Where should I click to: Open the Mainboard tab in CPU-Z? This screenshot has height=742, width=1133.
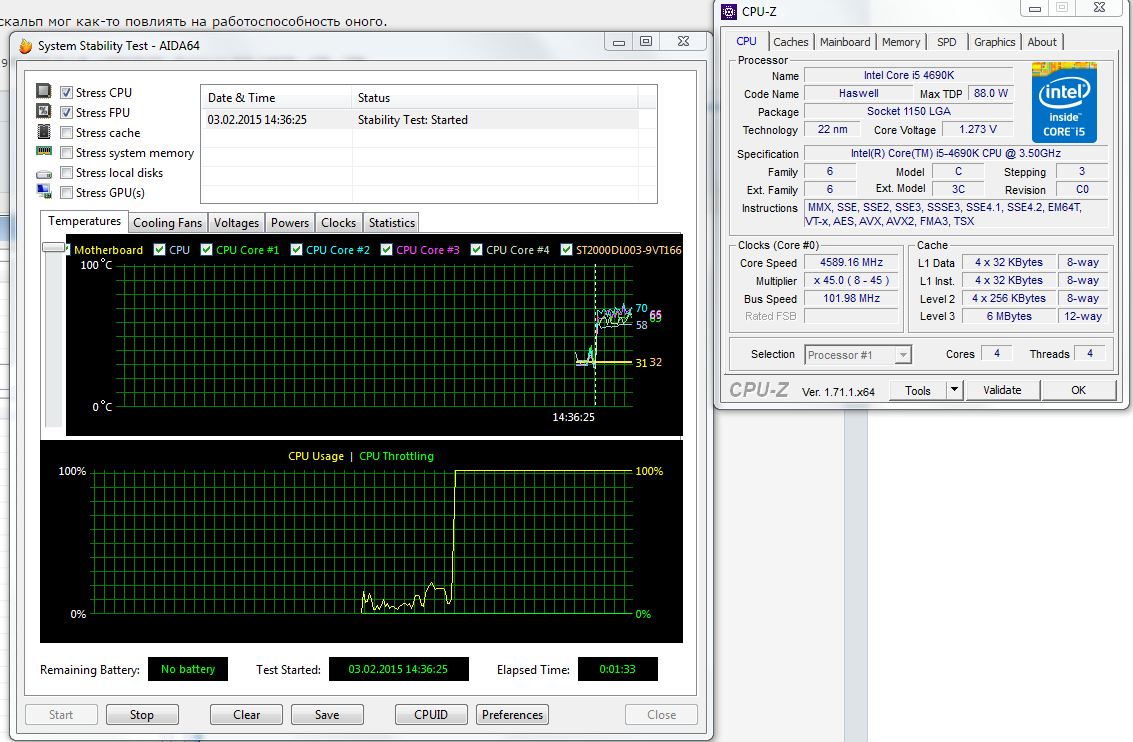(845, 42)
